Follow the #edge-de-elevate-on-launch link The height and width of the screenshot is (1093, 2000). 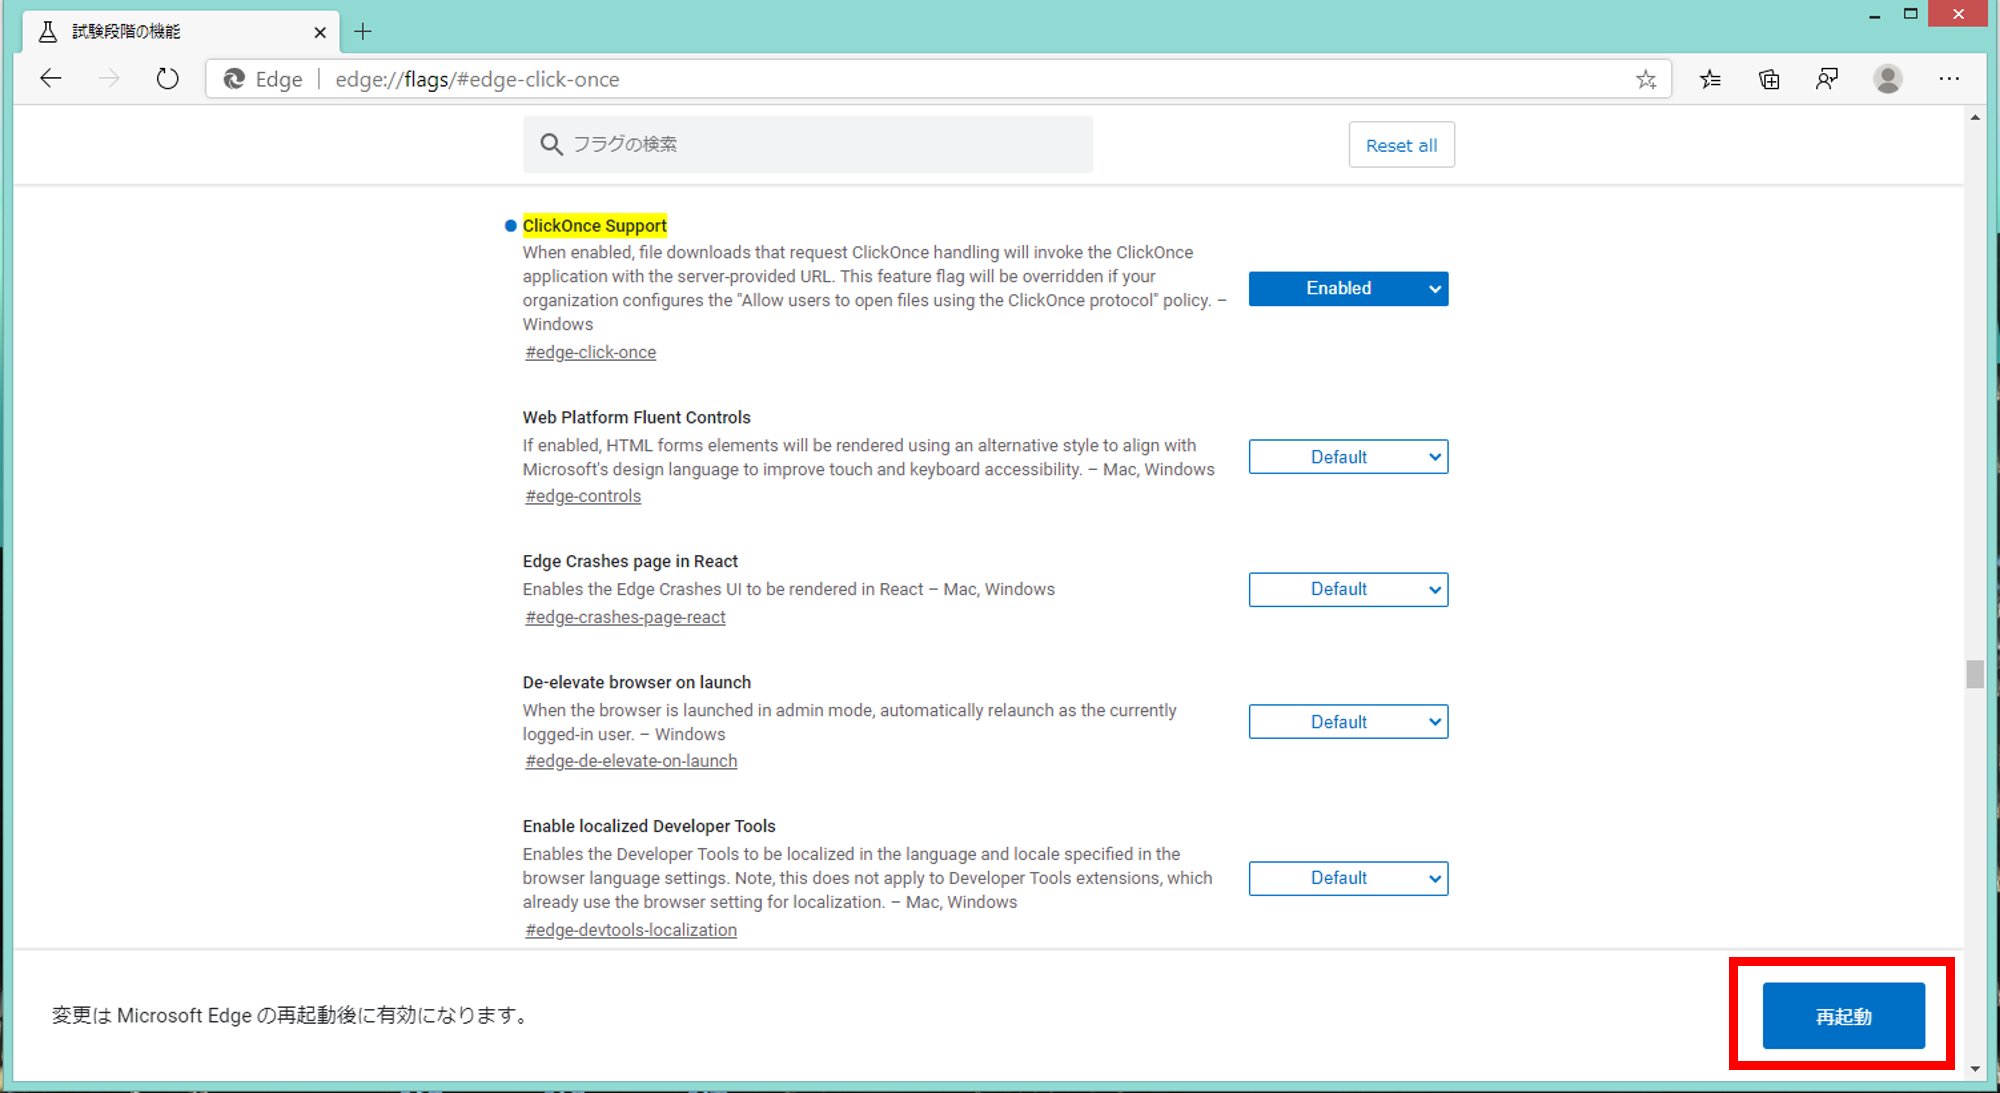pos(631,761)
